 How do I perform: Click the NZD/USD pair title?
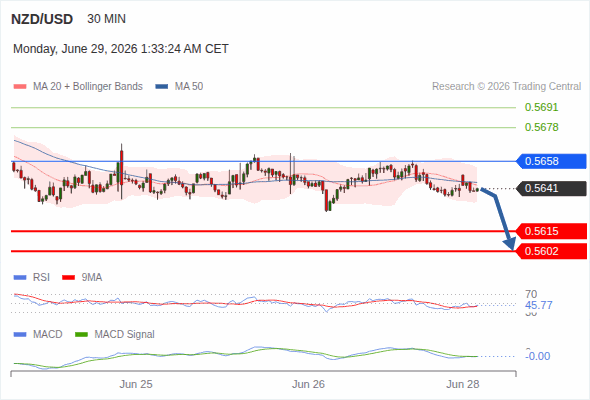[x=42, y=19]
